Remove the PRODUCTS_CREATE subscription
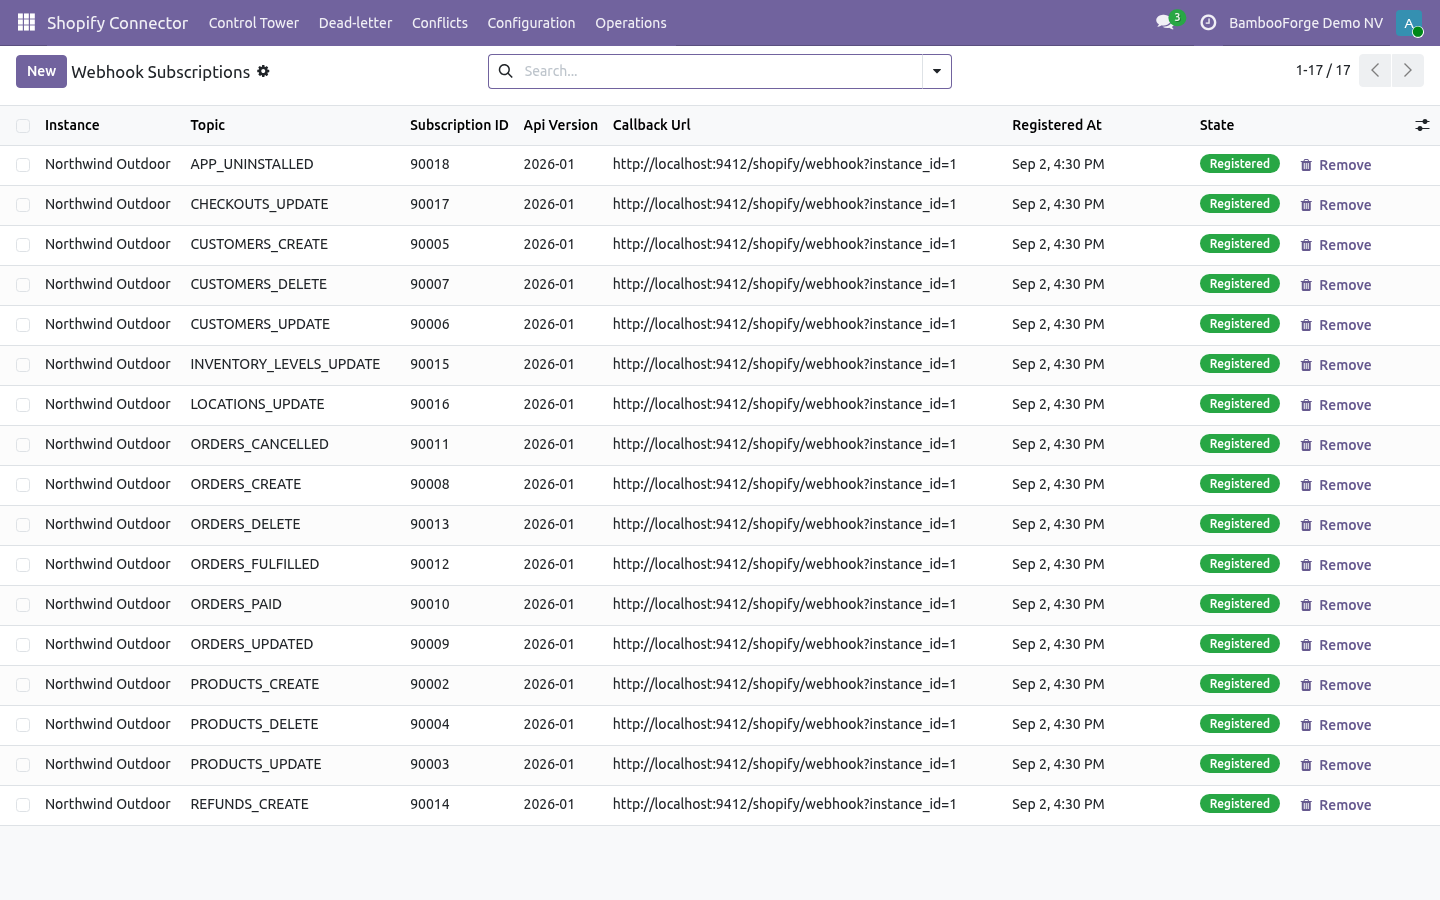Viewport: 1440px width, 900px height. pyautogui.click(x=1336, y=685)
